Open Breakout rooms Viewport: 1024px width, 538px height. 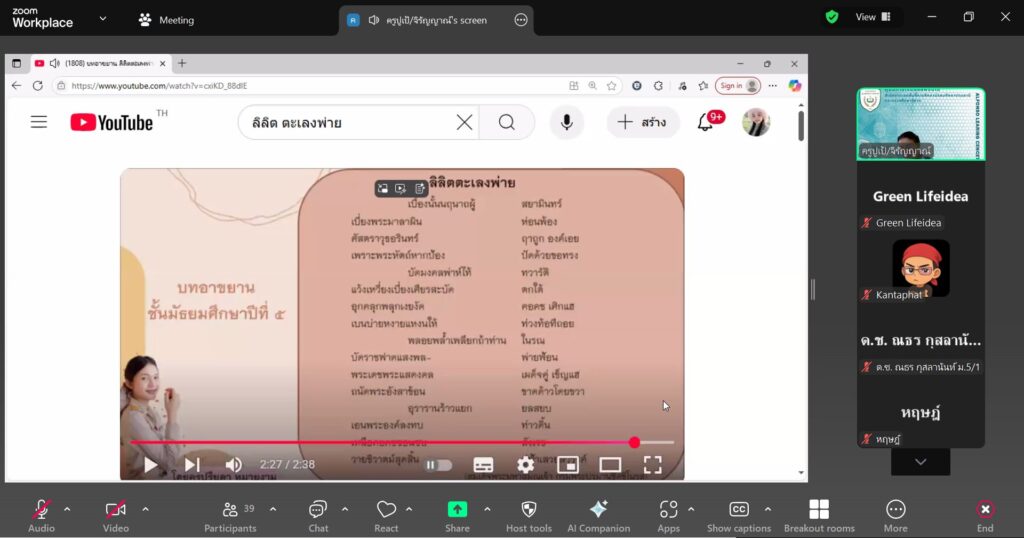(819, 516)
